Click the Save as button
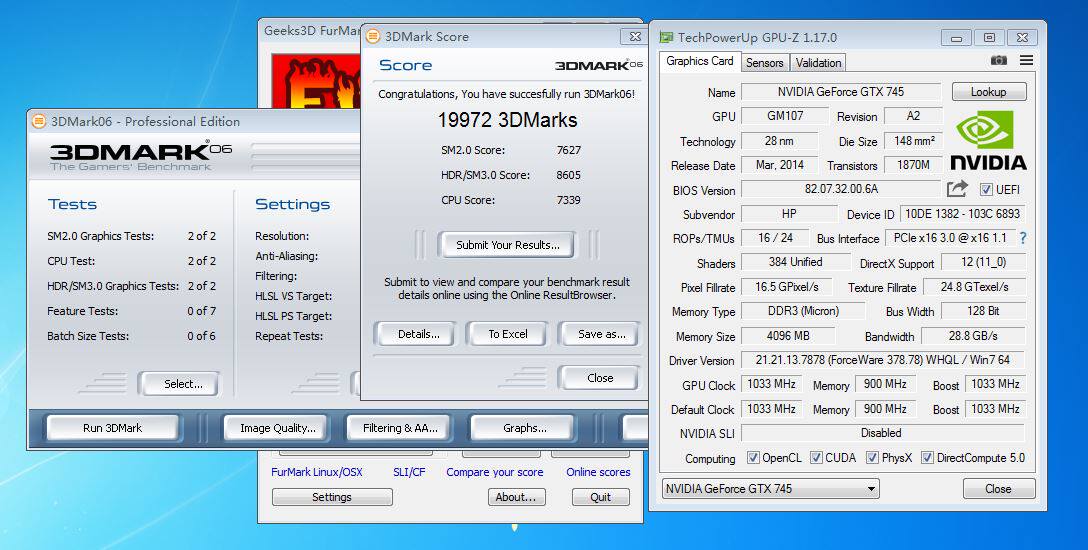Screen dimensions: 1088x550 click(x=601, y=334)
